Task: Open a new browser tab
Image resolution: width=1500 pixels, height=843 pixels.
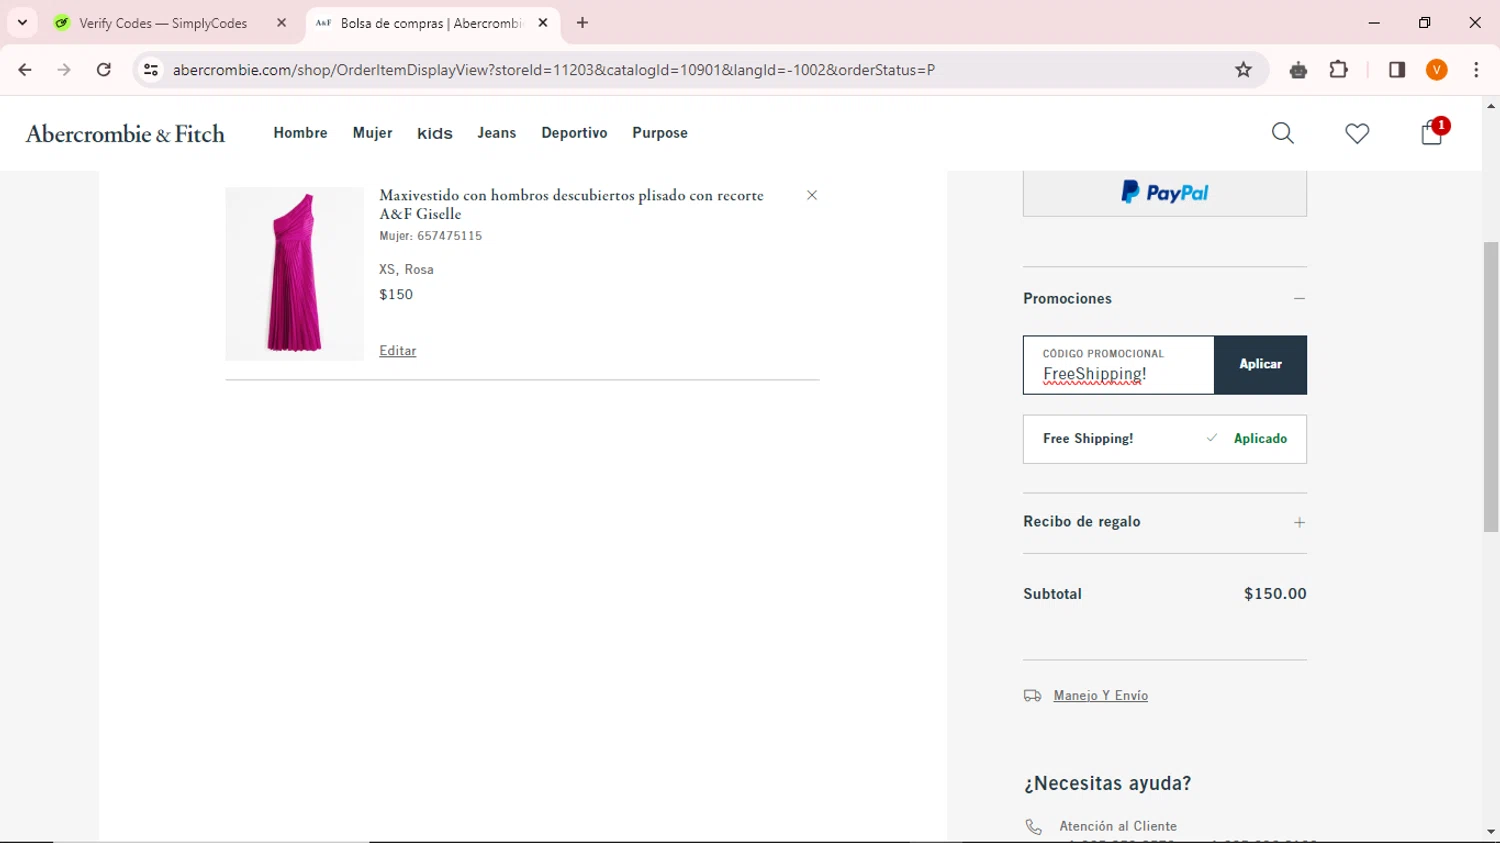Action: point(583,23)
